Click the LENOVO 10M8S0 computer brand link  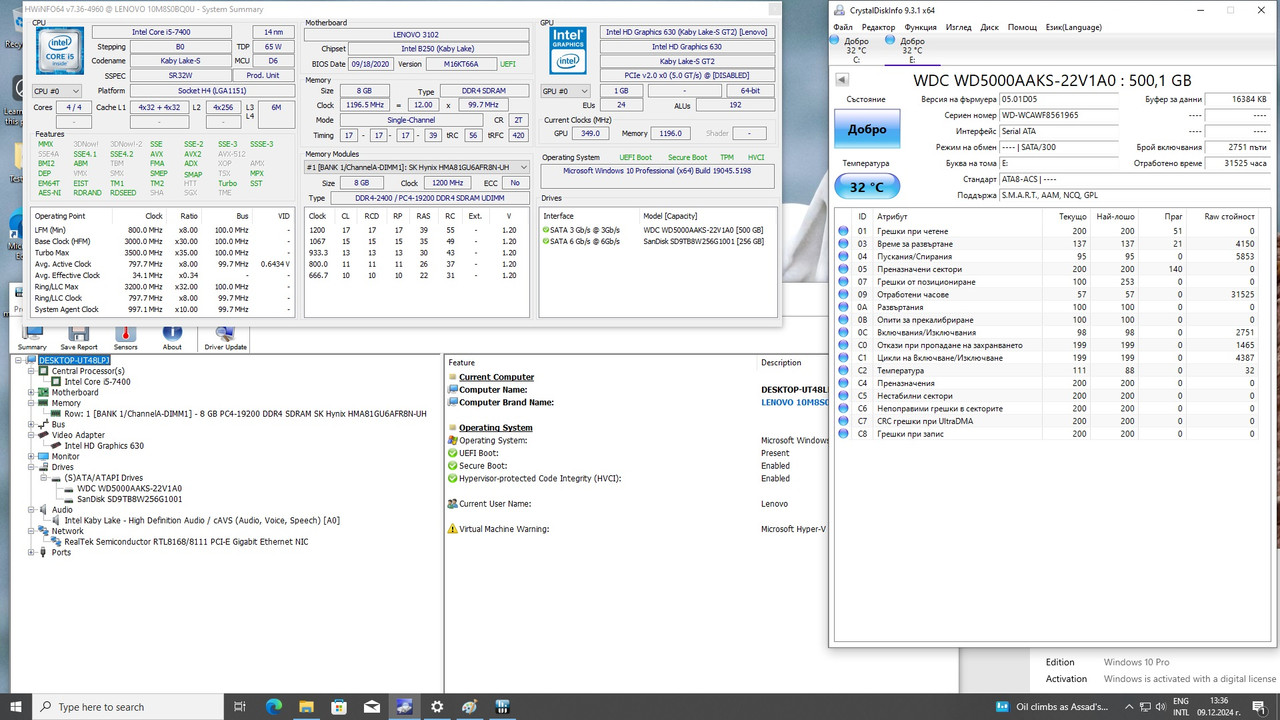pyautogui.click(x=793, y=402)
